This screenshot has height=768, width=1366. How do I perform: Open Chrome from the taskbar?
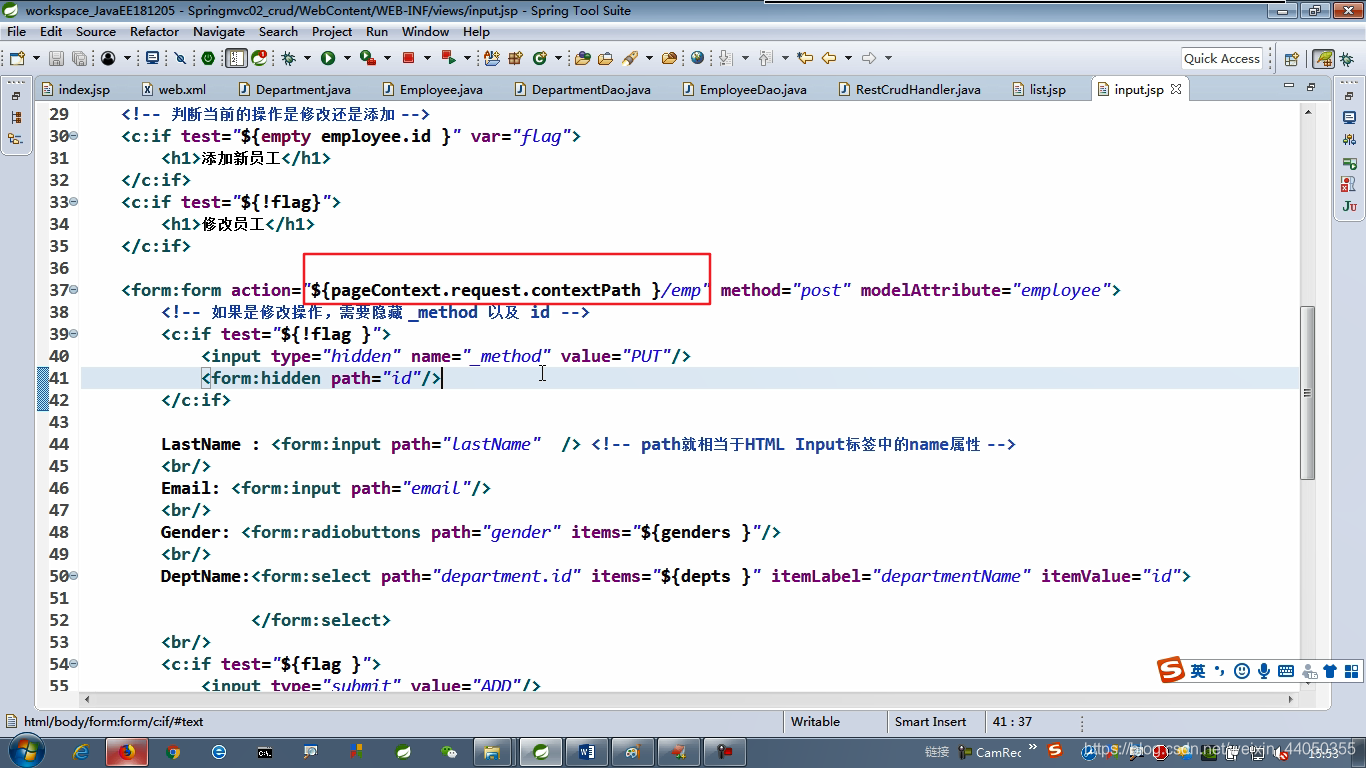coord(173,751)
